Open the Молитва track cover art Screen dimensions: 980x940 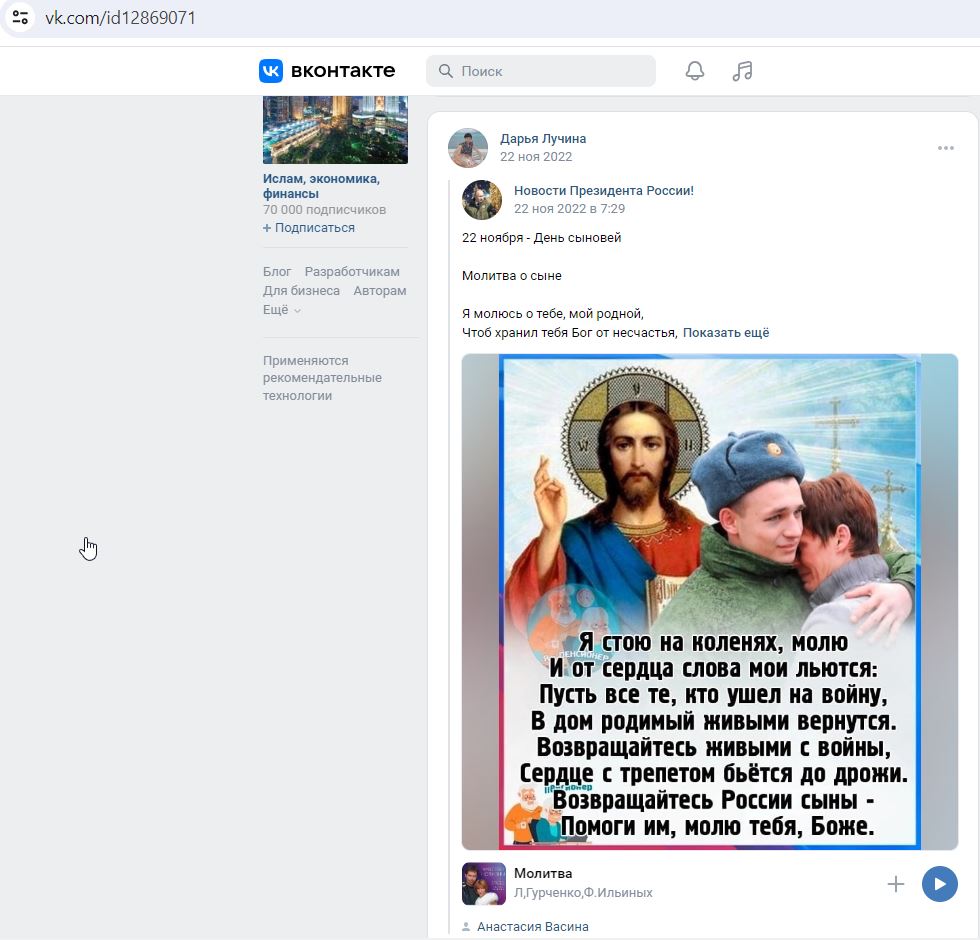[x=484, y=884]
